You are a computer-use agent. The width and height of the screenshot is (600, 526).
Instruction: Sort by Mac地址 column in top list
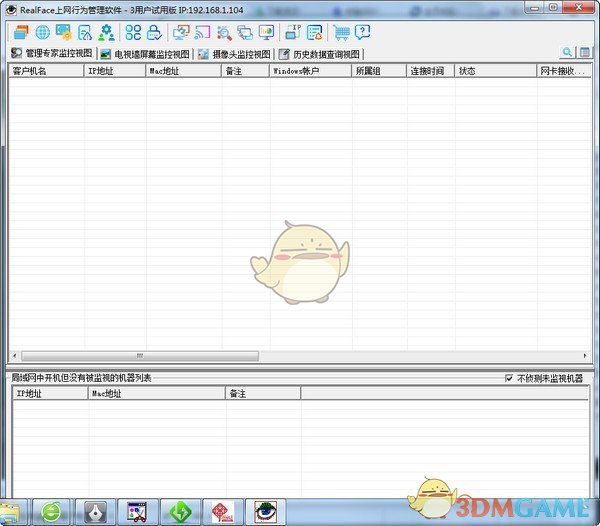click(183, 71)
